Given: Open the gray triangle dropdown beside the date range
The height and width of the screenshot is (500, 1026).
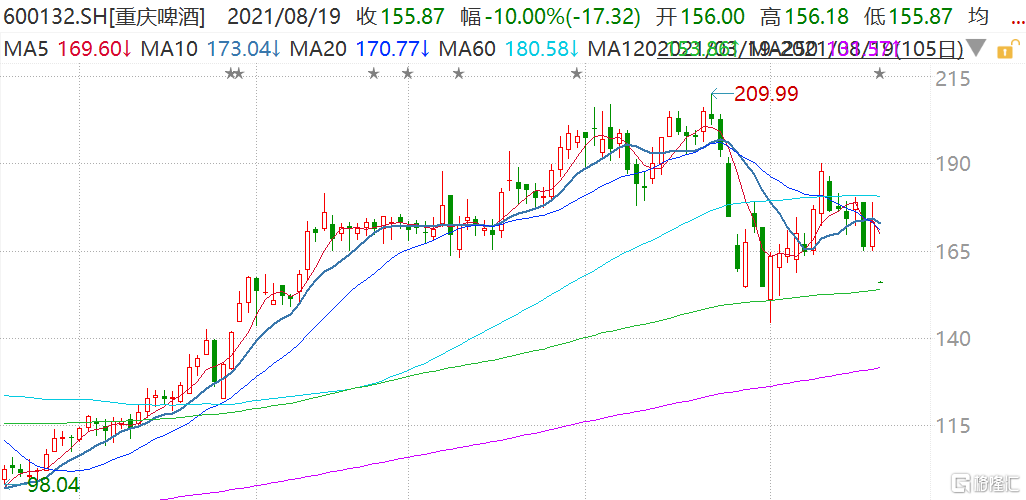Looking at the screenshot, I should tap(978, 48).
